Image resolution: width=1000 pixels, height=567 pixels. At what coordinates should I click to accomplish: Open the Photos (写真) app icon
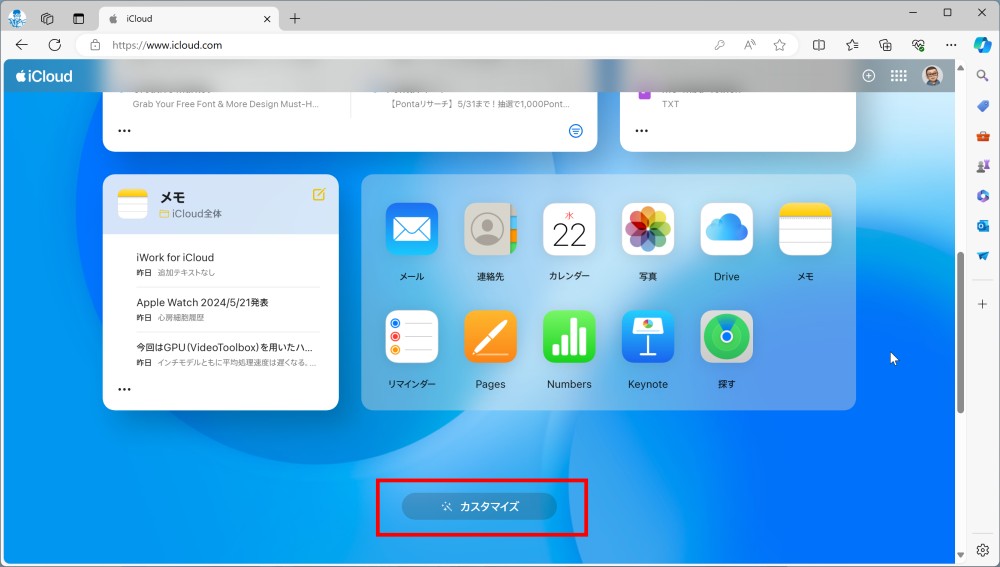tap(648, 229)
